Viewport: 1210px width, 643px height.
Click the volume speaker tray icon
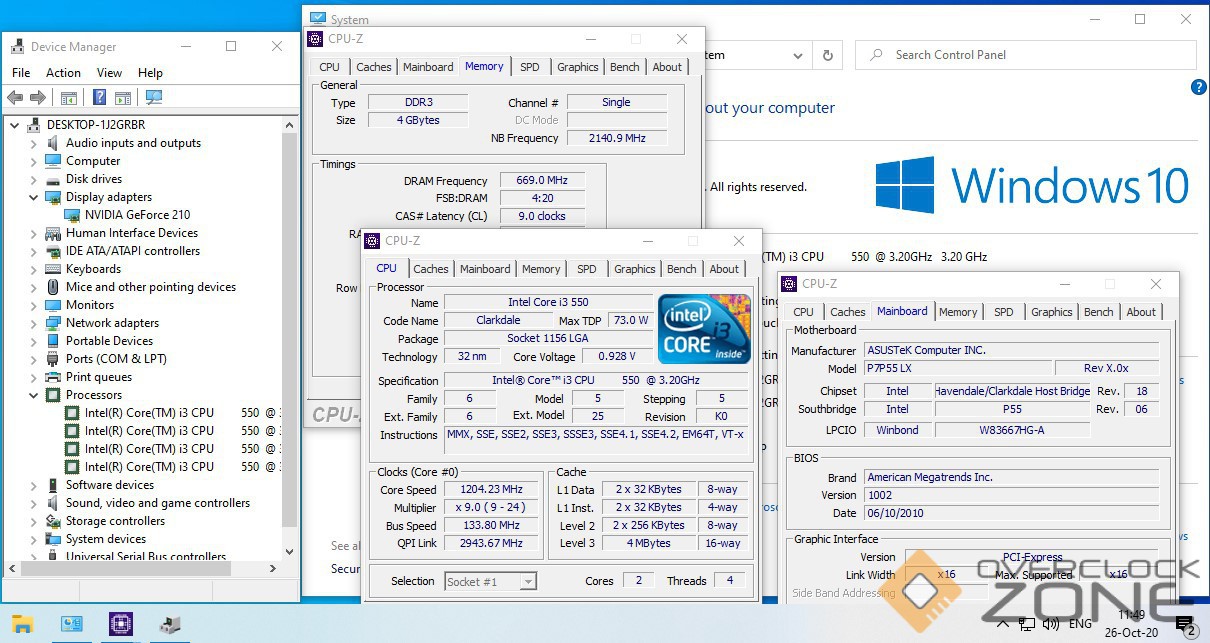click(1053, 625)
